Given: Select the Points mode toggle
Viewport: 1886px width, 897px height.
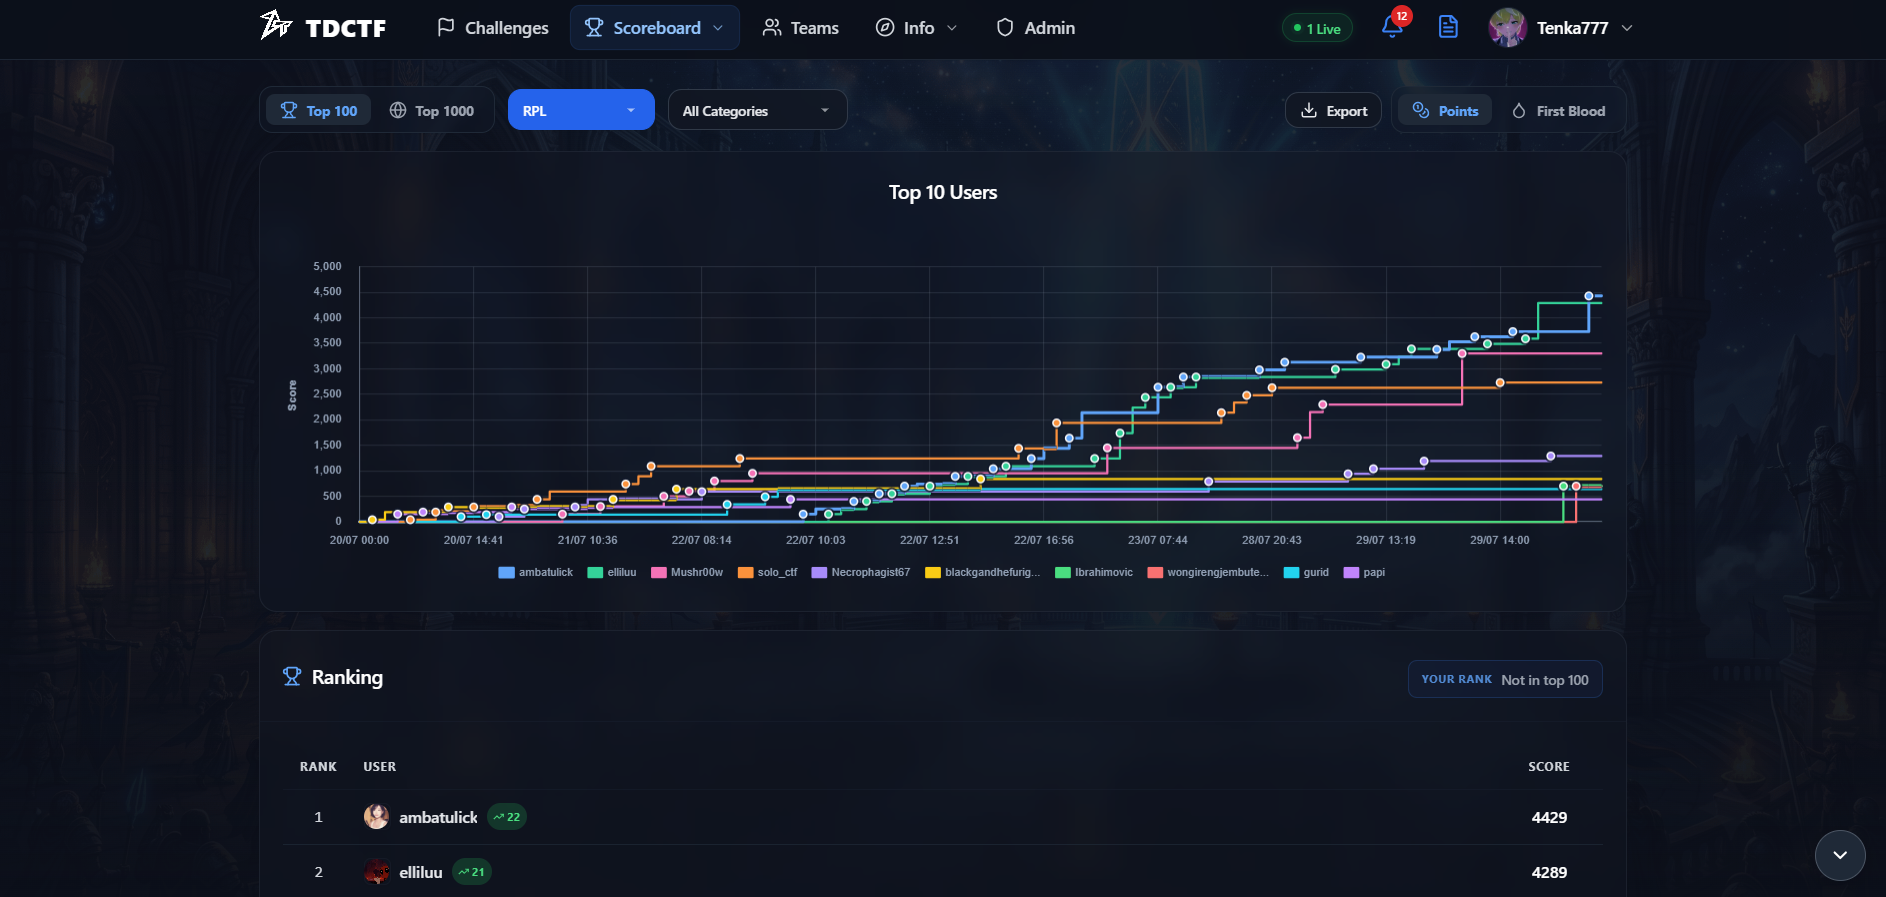Looking at the screenshot, I should click(x=1445, y=110).
